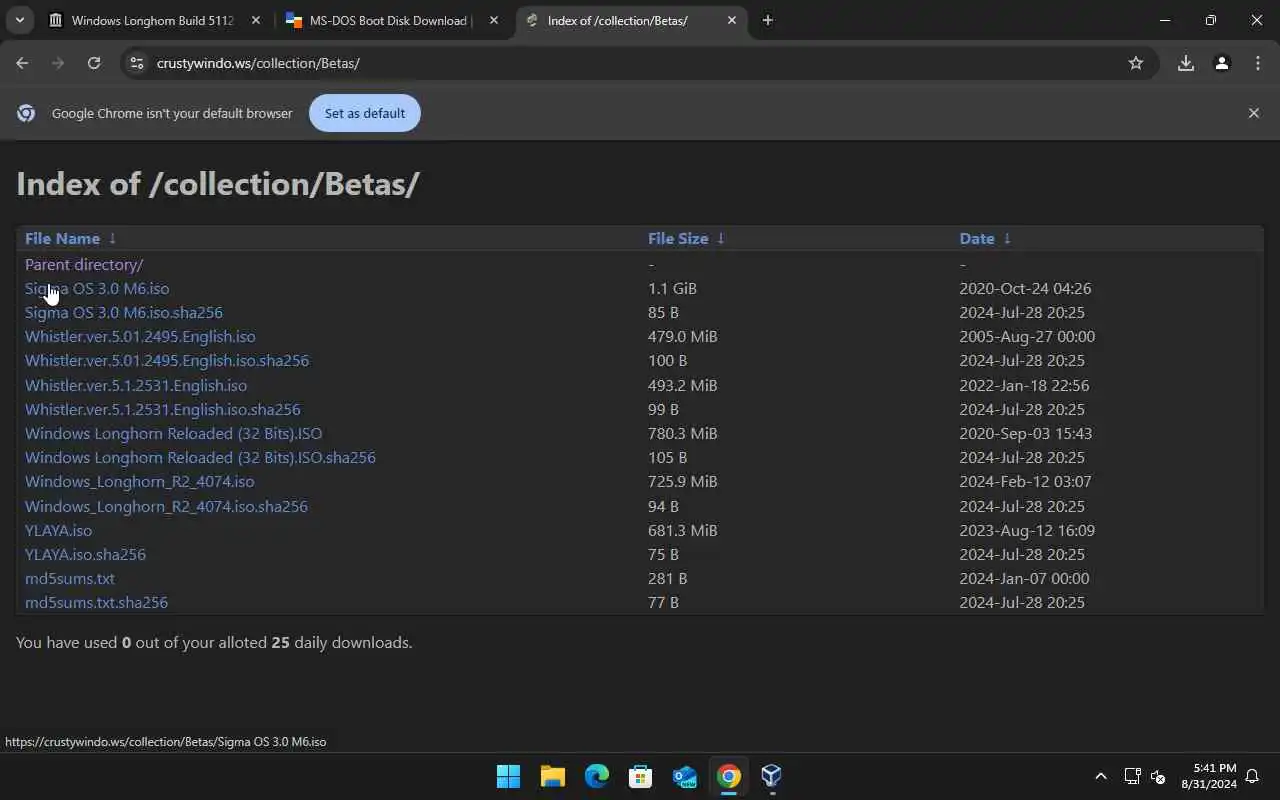
Task: Open a new browser tab
Action: click(767, 20)
